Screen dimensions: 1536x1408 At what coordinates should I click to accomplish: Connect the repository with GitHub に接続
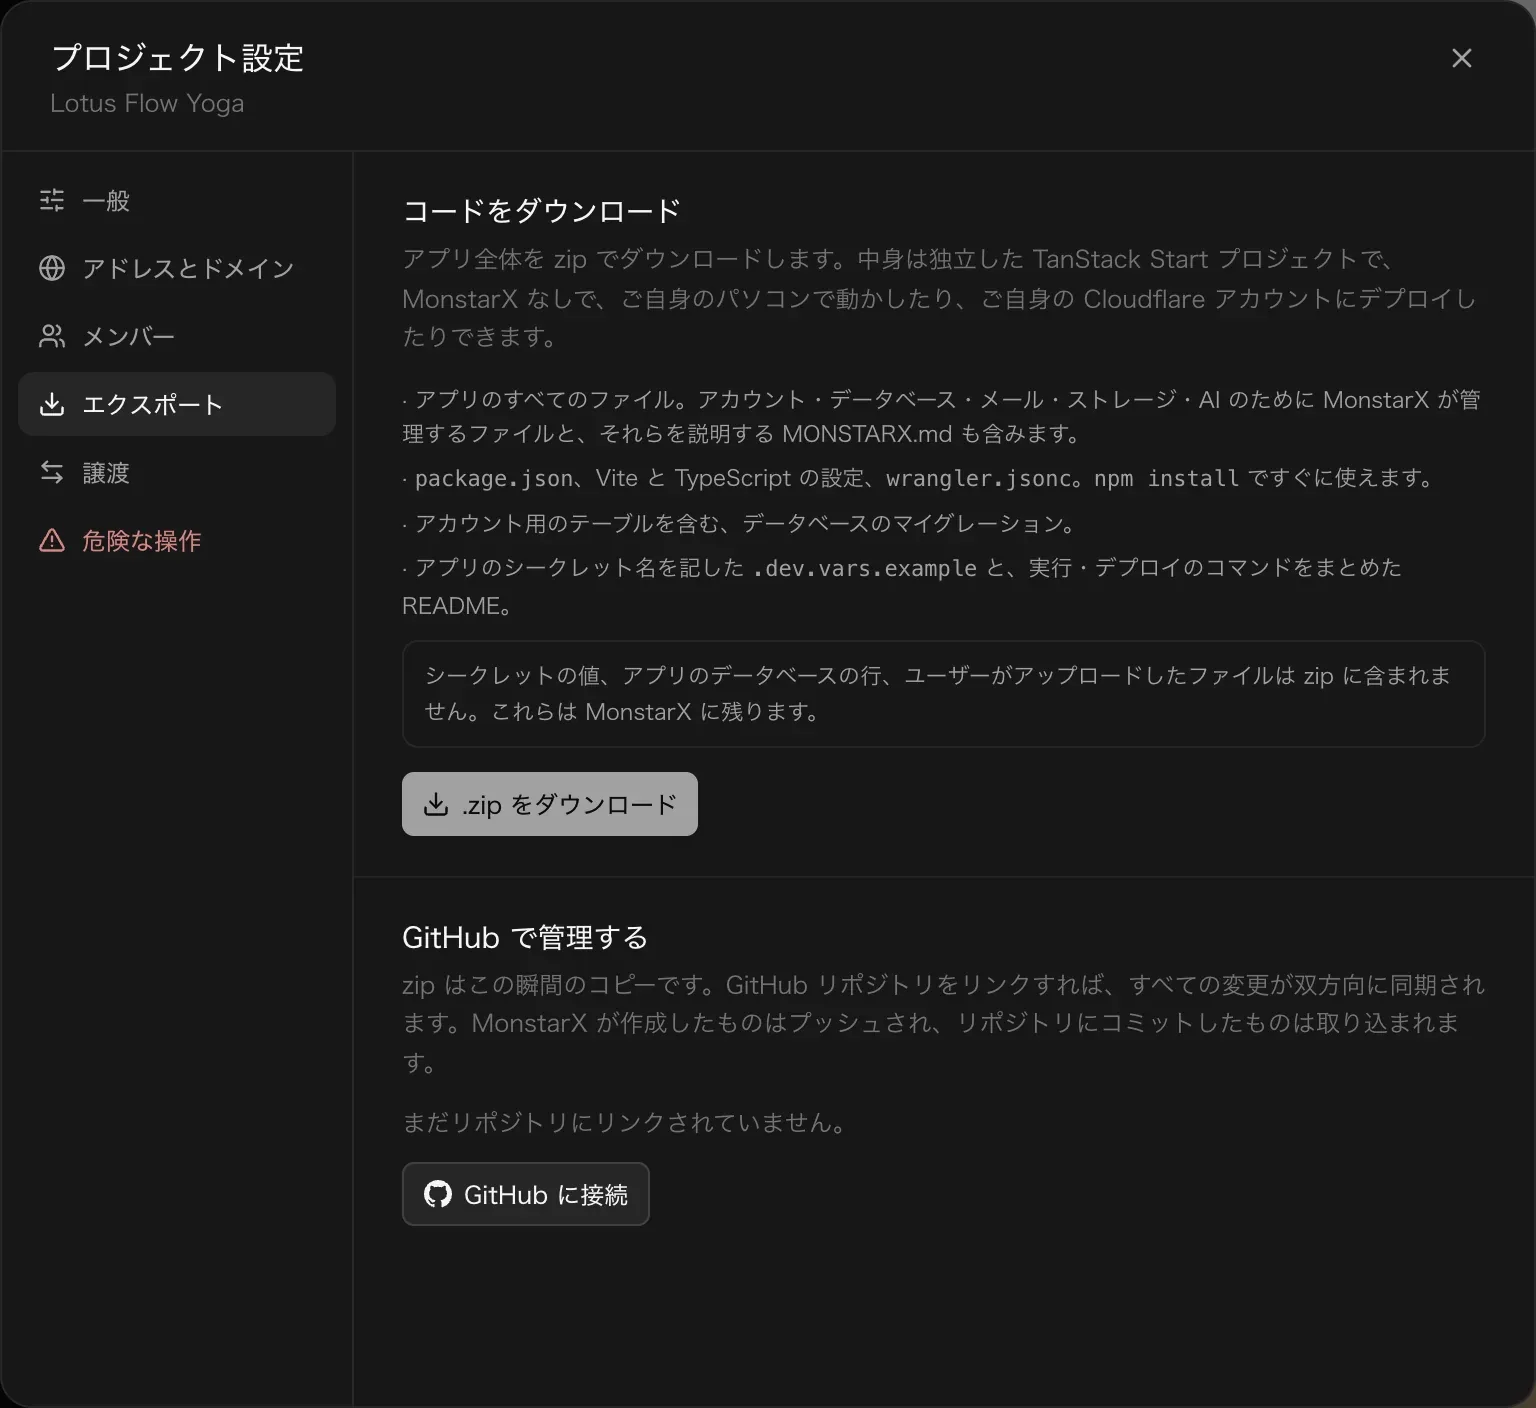(x=526, y=1194)
